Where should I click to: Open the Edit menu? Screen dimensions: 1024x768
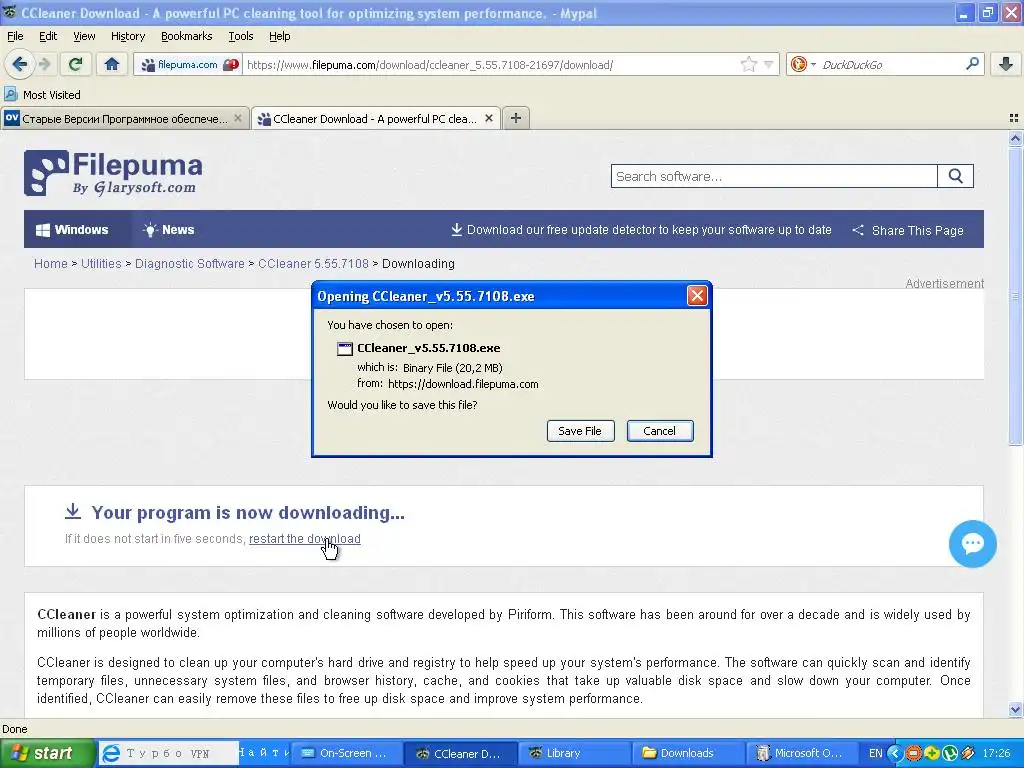pyautogui.click(x=48, y=36)
